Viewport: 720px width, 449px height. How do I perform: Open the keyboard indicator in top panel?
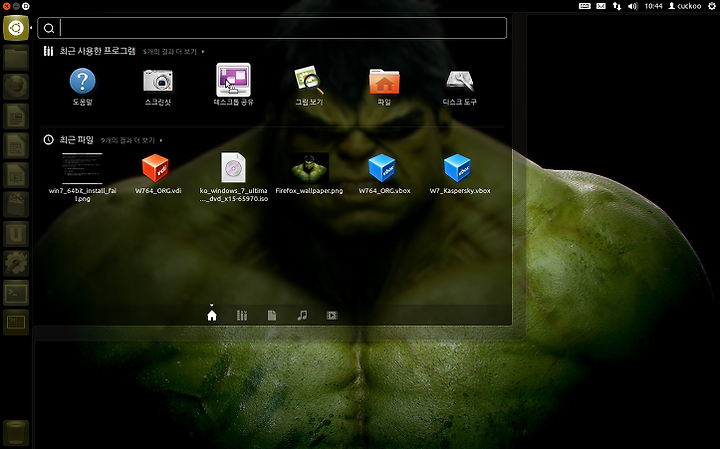click(585, 6)
